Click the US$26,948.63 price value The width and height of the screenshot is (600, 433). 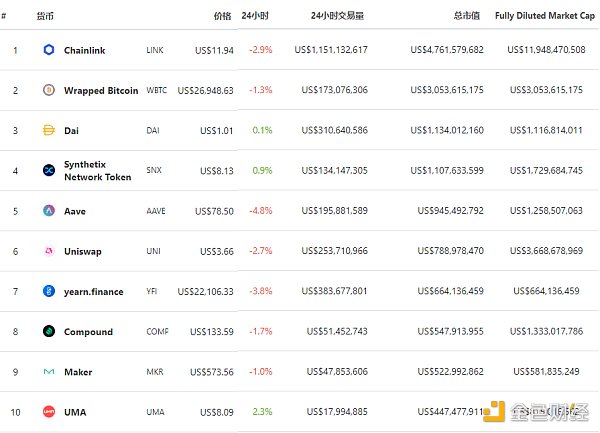[x=205, y=91]
